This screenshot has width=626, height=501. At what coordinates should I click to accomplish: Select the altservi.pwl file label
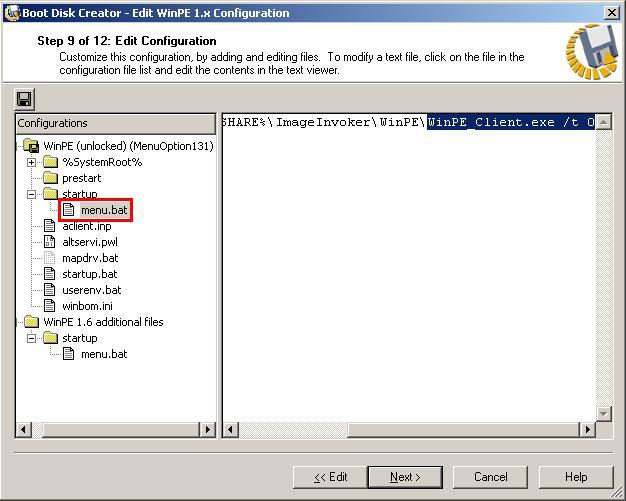tap(90, 242)
